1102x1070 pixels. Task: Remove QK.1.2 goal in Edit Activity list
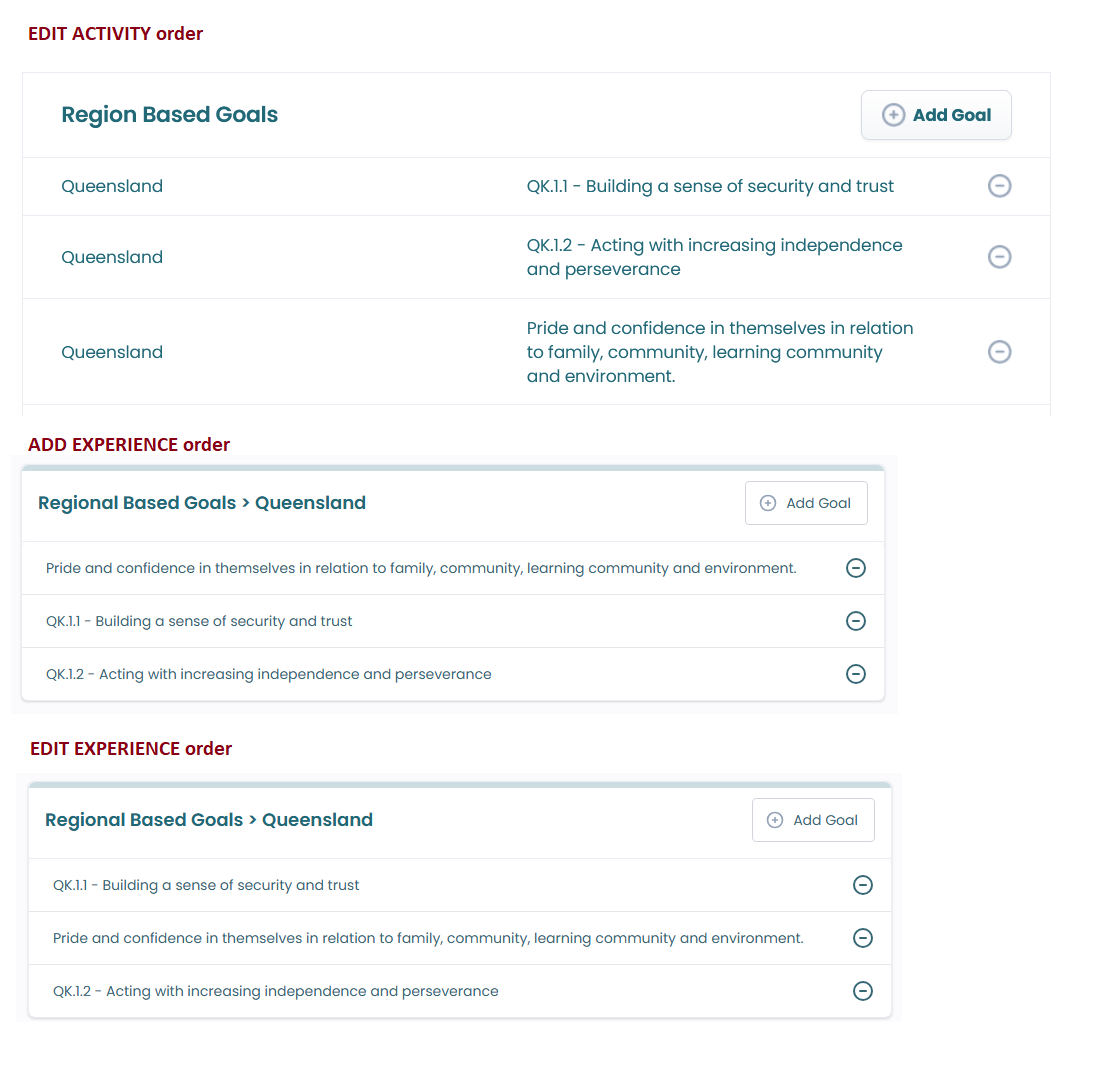(x=999, y=257)
